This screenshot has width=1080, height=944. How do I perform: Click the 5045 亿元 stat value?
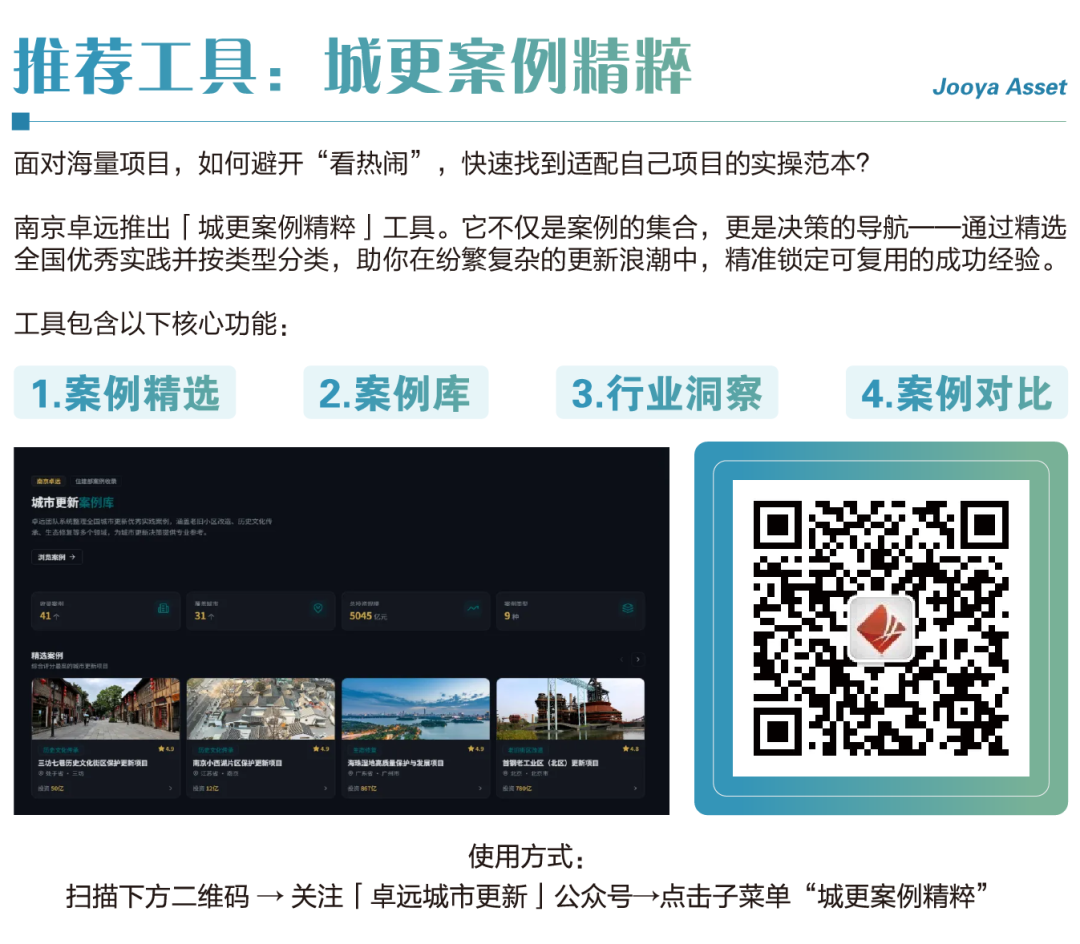368,616
